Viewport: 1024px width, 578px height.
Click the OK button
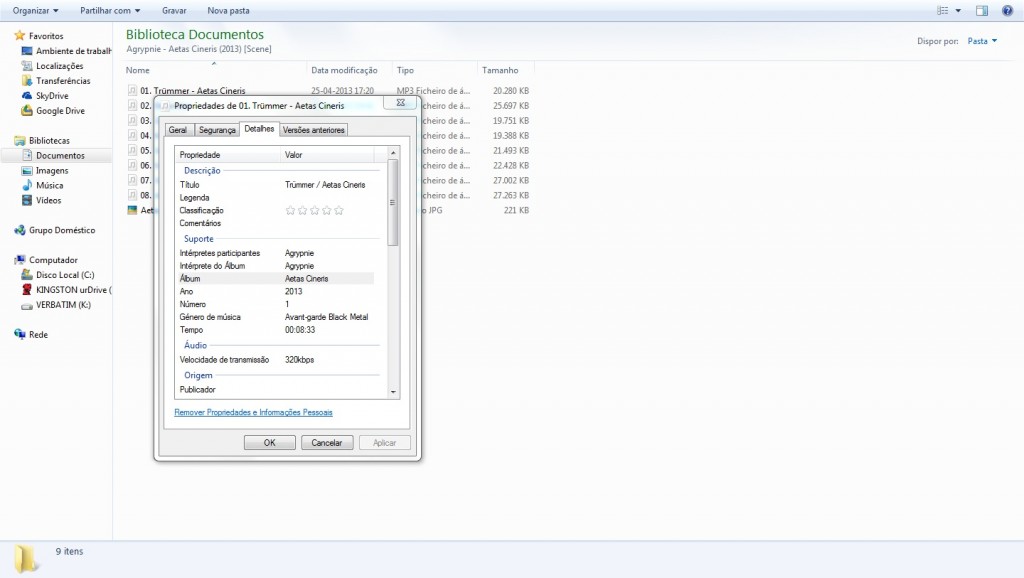click(270, 443)
